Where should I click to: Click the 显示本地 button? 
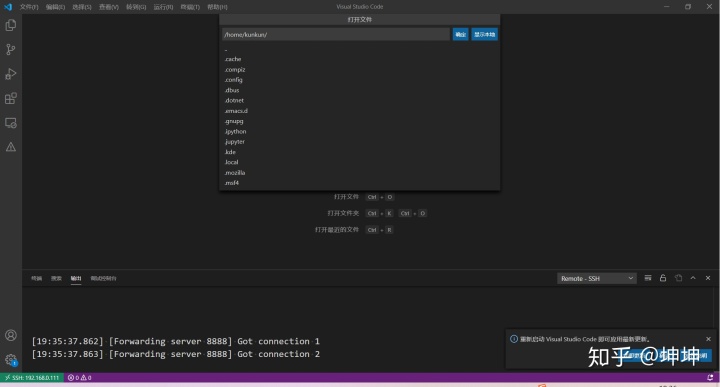[484, 34]
